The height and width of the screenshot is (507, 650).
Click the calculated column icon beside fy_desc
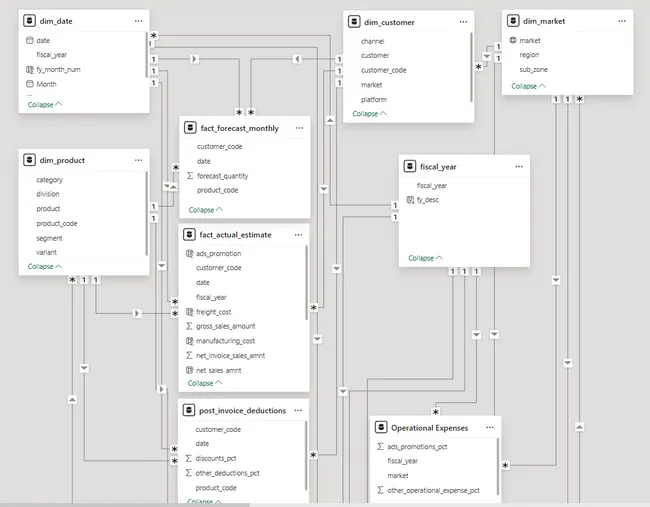click(x=409, y=200)
